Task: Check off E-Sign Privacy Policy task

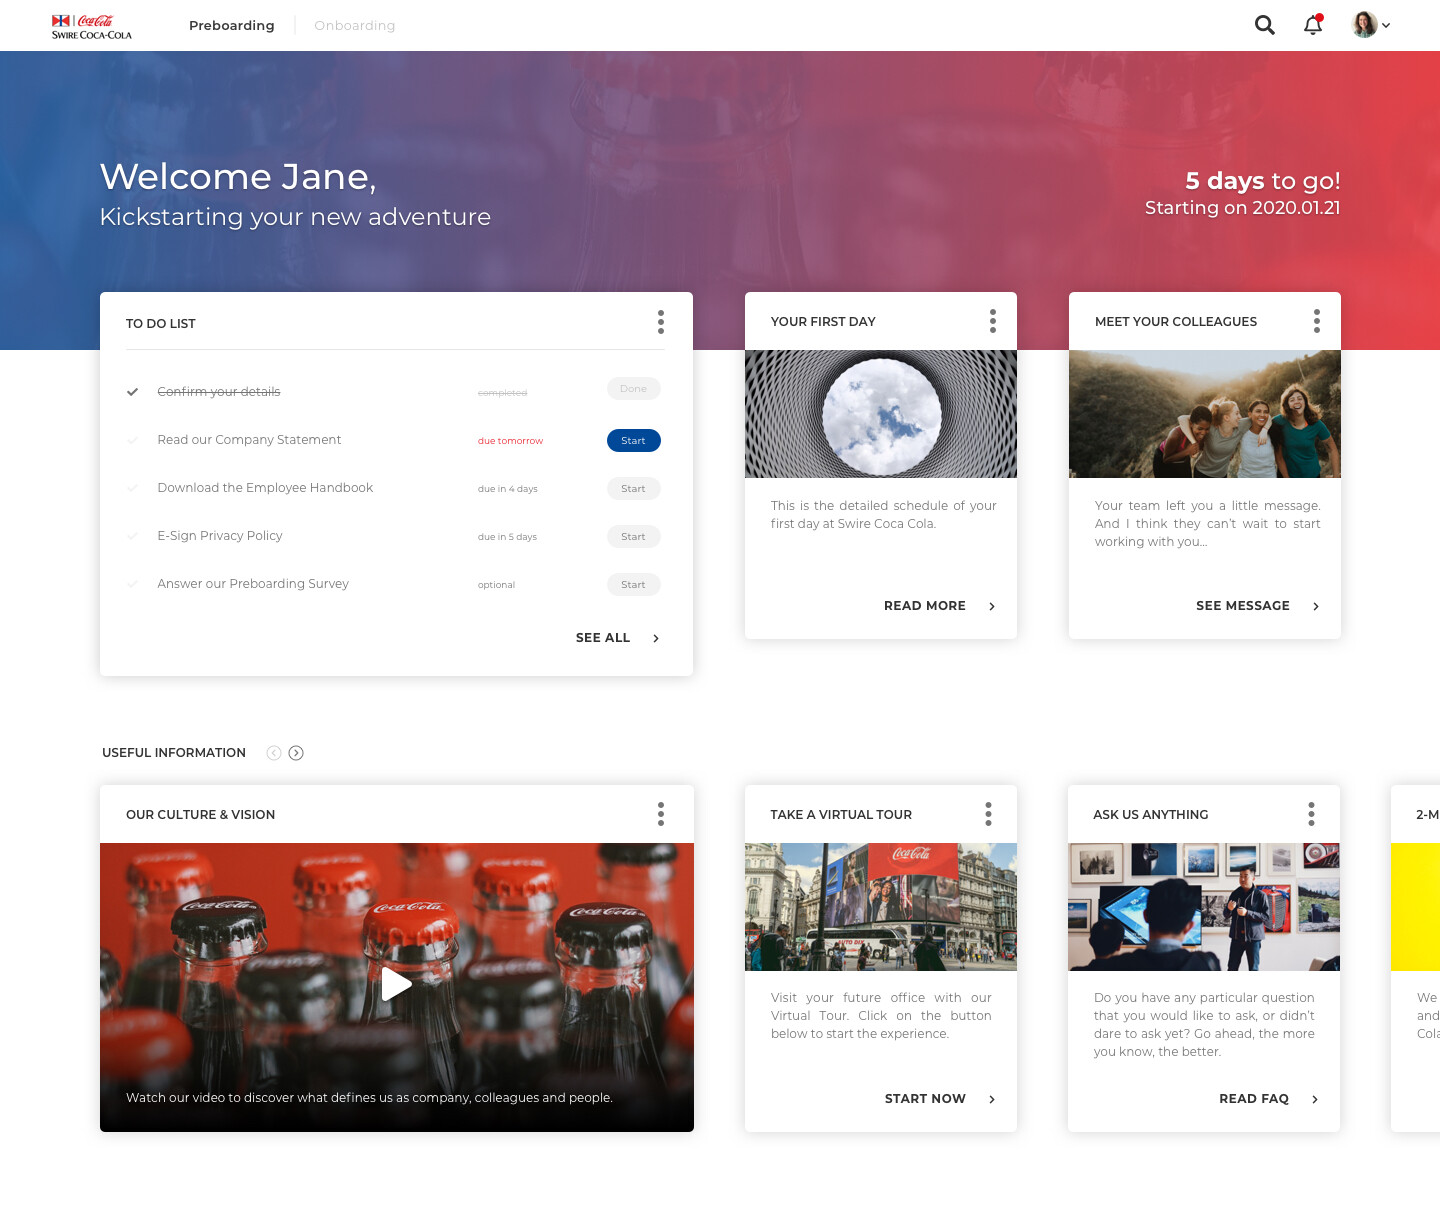Action: pyautogui.click(x=133, y=536)
